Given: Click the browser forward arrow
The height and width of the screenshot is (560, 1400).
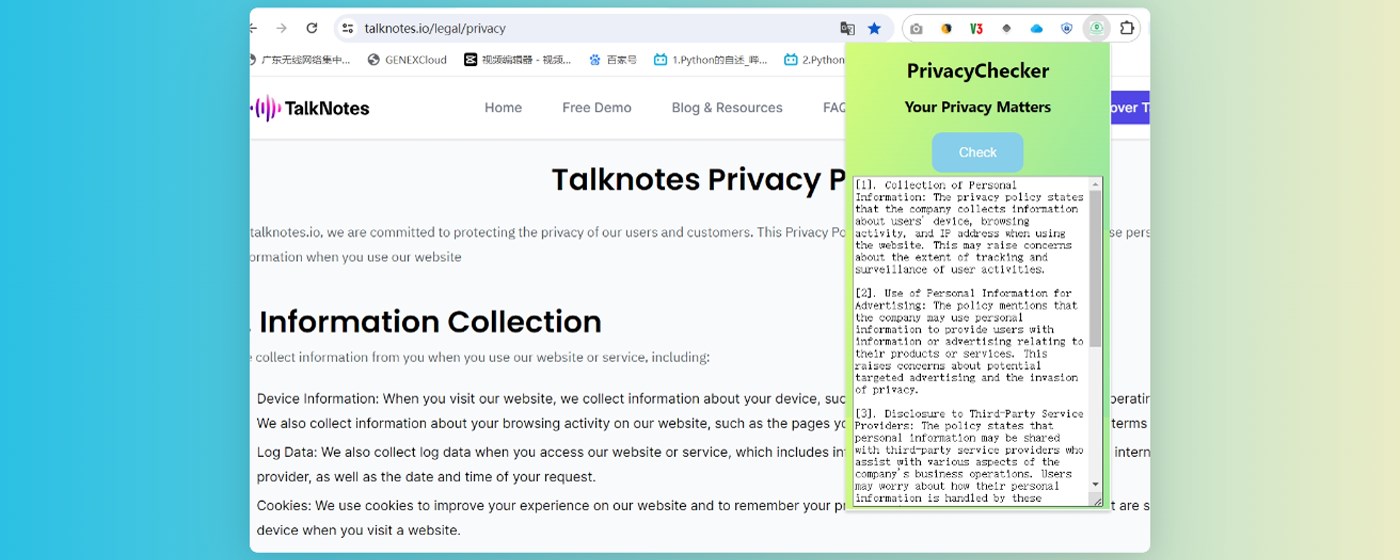Looking at the screenshot, I should [x=282, y=28].
